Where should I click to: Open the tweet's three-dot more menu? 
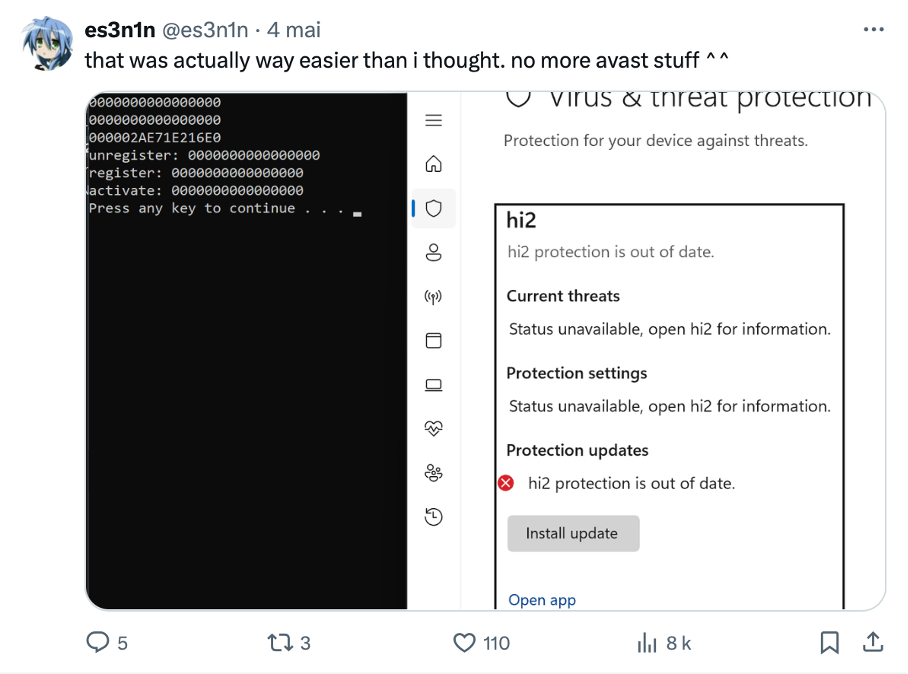(873, 30)
